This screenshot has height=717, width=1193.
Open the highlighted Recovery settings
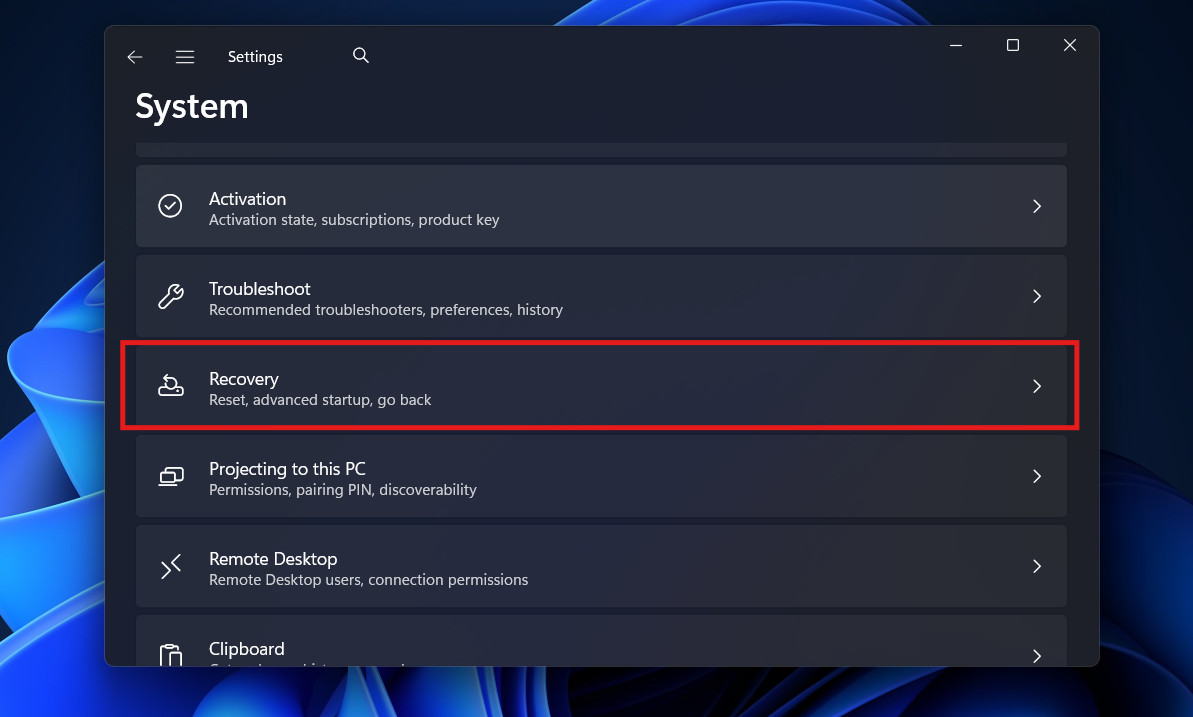pos(600,386)
